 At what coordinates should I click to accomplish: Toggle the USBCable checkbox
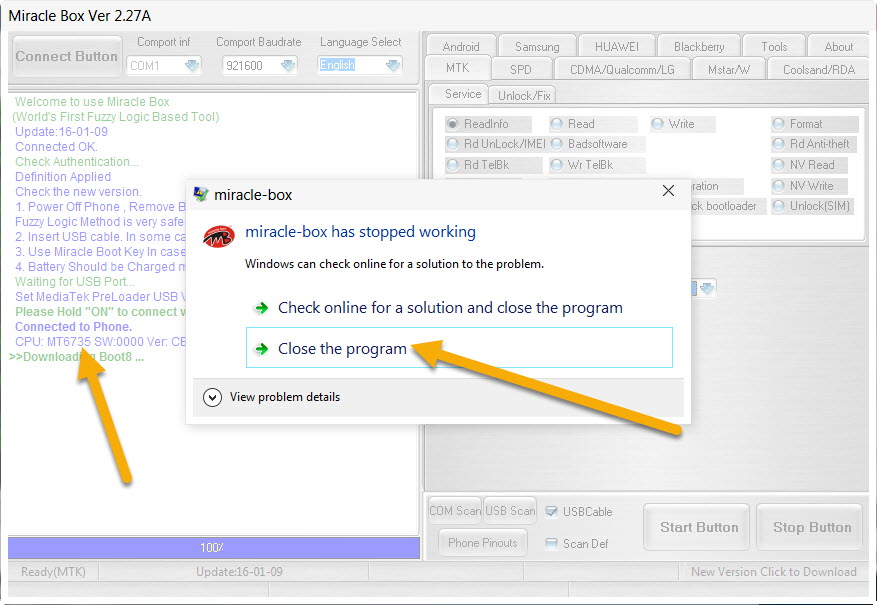[x=551, y=512]
